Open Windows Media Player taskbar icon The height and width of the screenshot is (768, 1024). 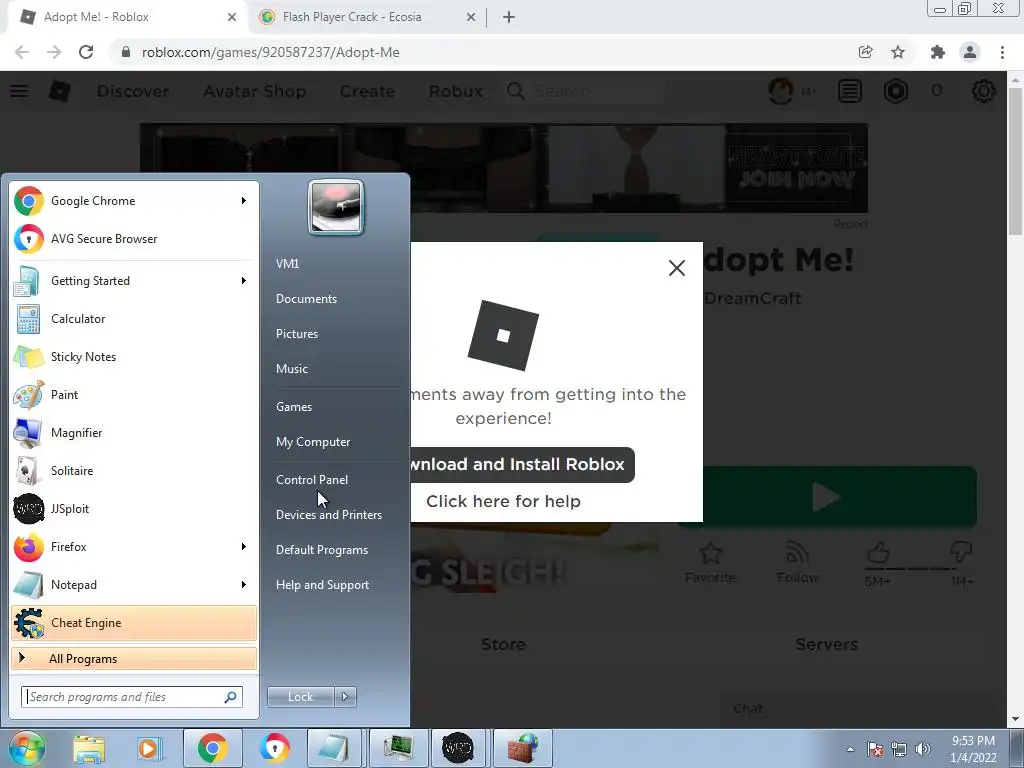click(x=150, y=748)
